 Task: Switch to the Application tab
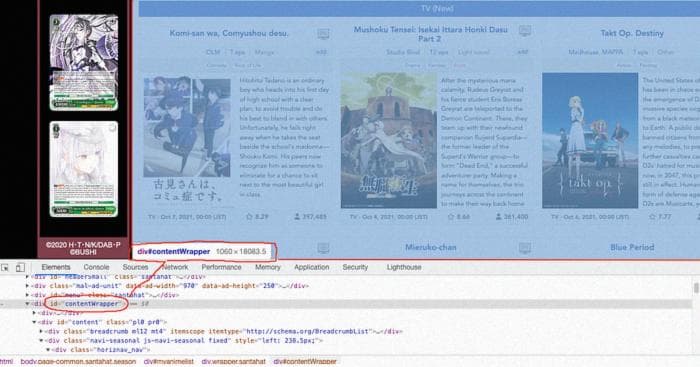coord(312,267)
